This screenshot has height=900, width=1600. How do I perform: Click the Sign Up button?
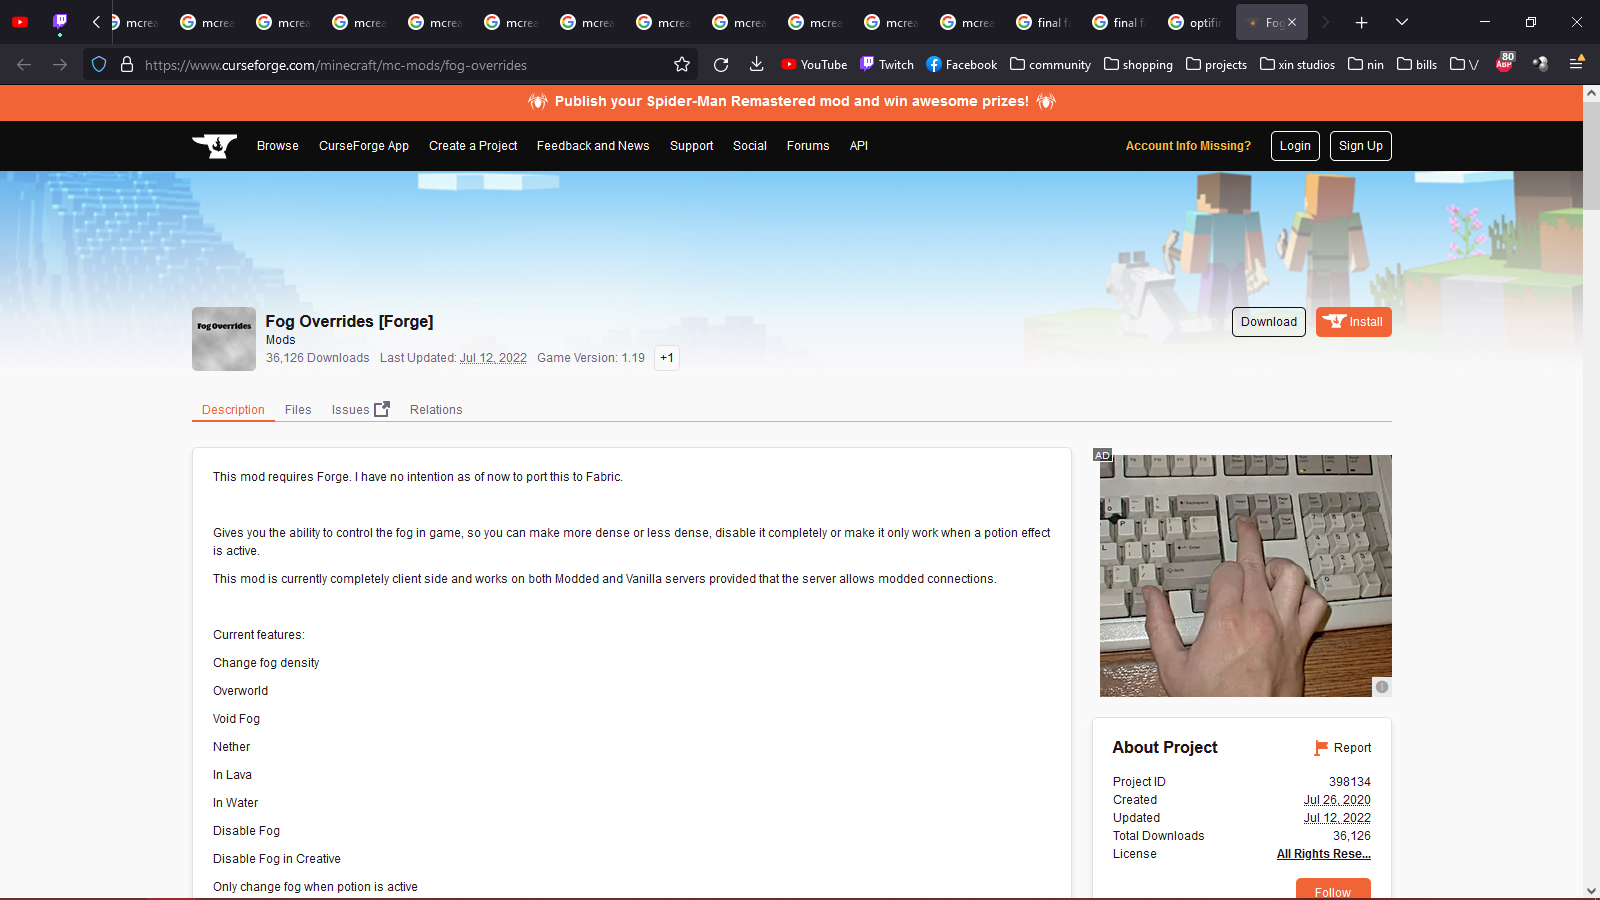(x=1361, y=146)
